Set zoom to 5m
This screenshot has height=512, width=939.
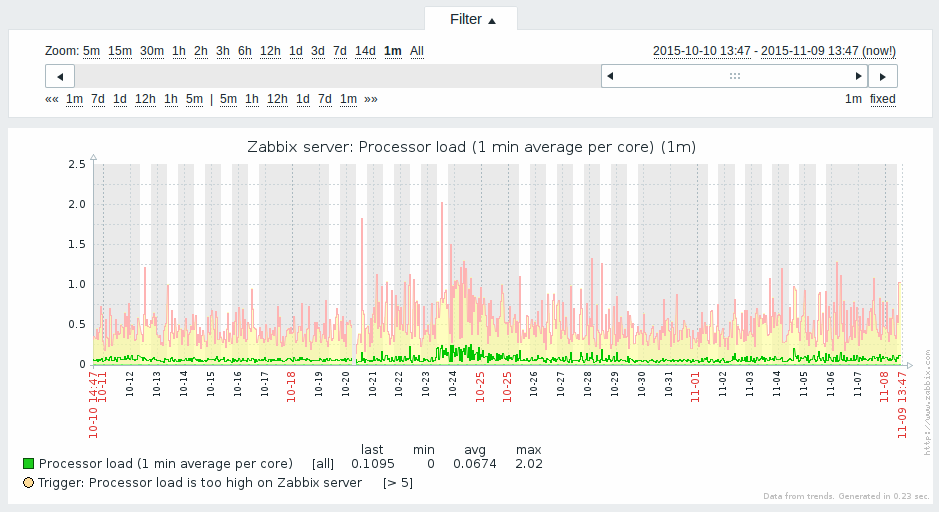click(91, 51)
